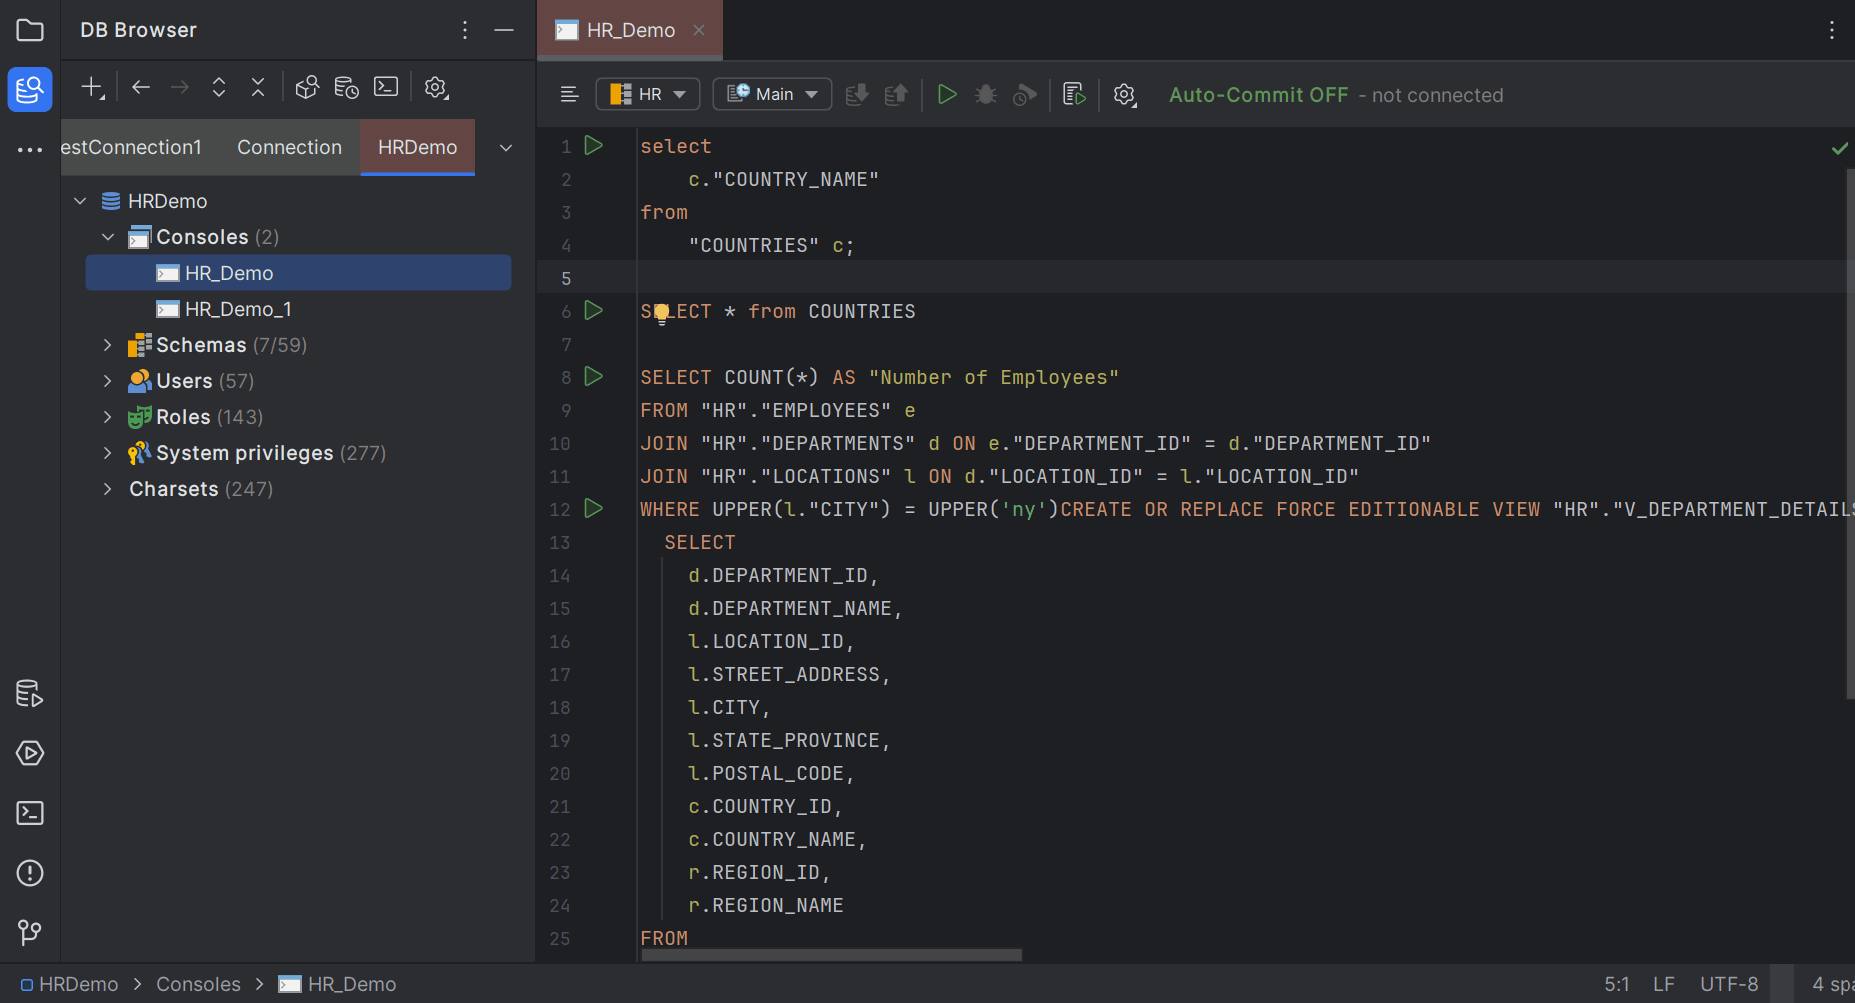
Task: Select the Debug icon in the editor toolbar
Action: coord(985,94)
